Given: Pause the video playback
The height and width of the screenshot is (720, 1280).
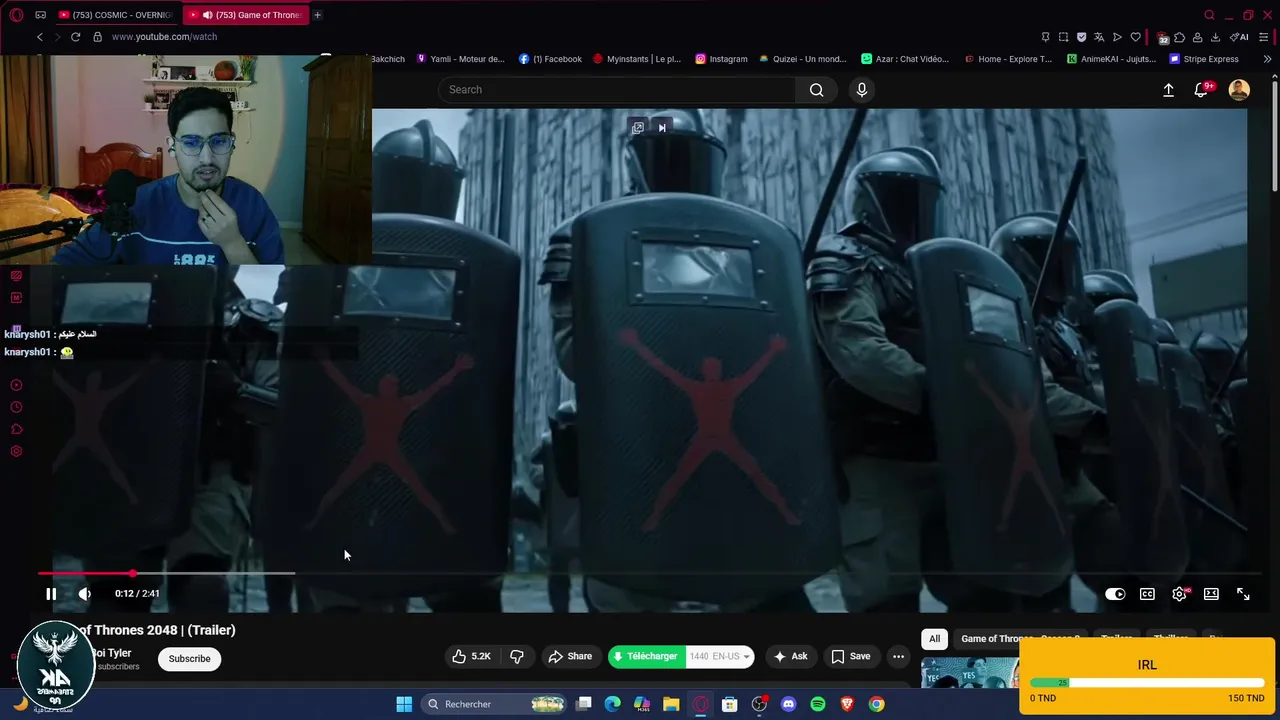Looking at the screenshot, I should coord(51,594).
